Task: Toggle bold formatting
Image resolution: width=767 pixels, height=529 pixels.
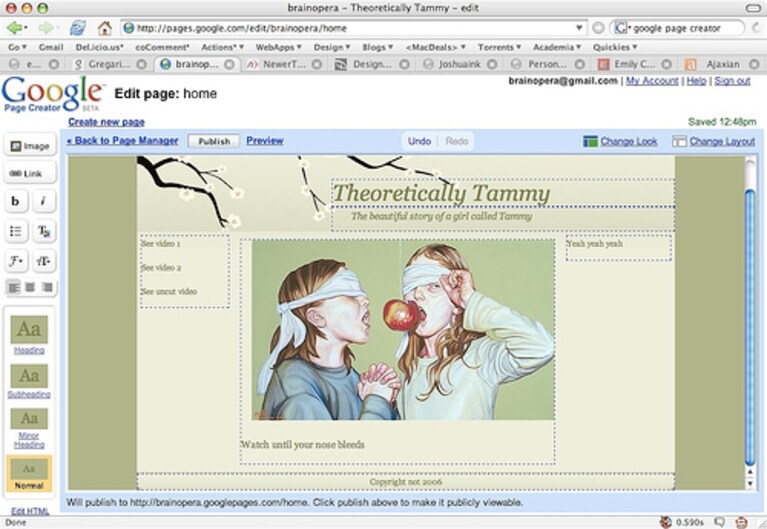Action: tap(16, 201)
